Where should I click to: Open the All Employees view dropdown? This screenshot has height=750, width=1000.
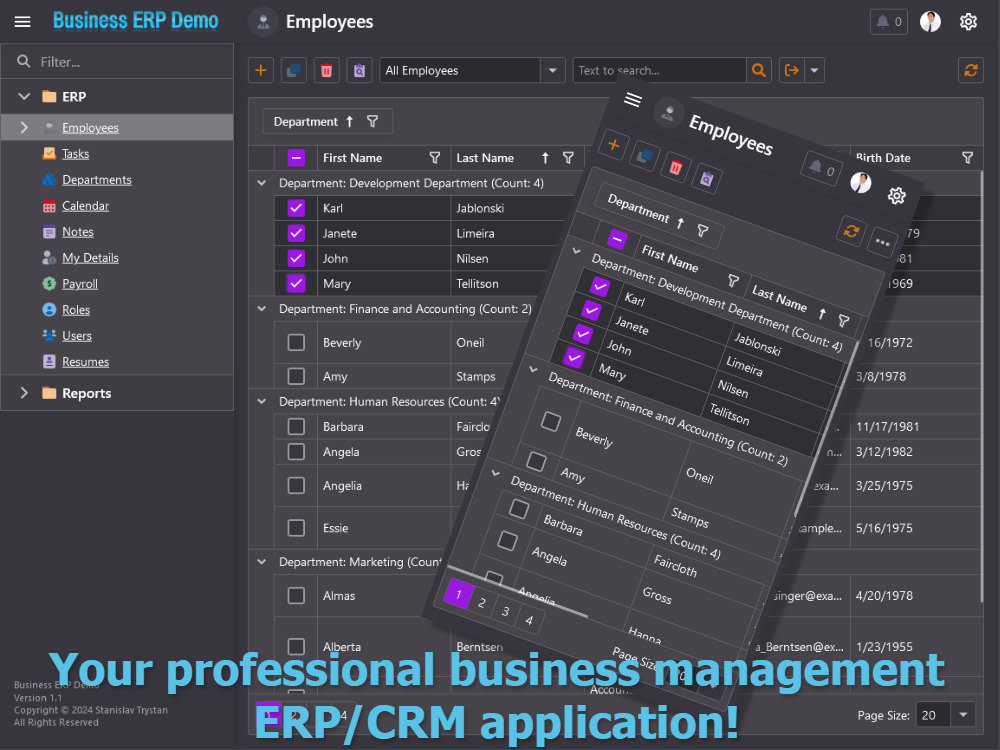tap(553, 70)
